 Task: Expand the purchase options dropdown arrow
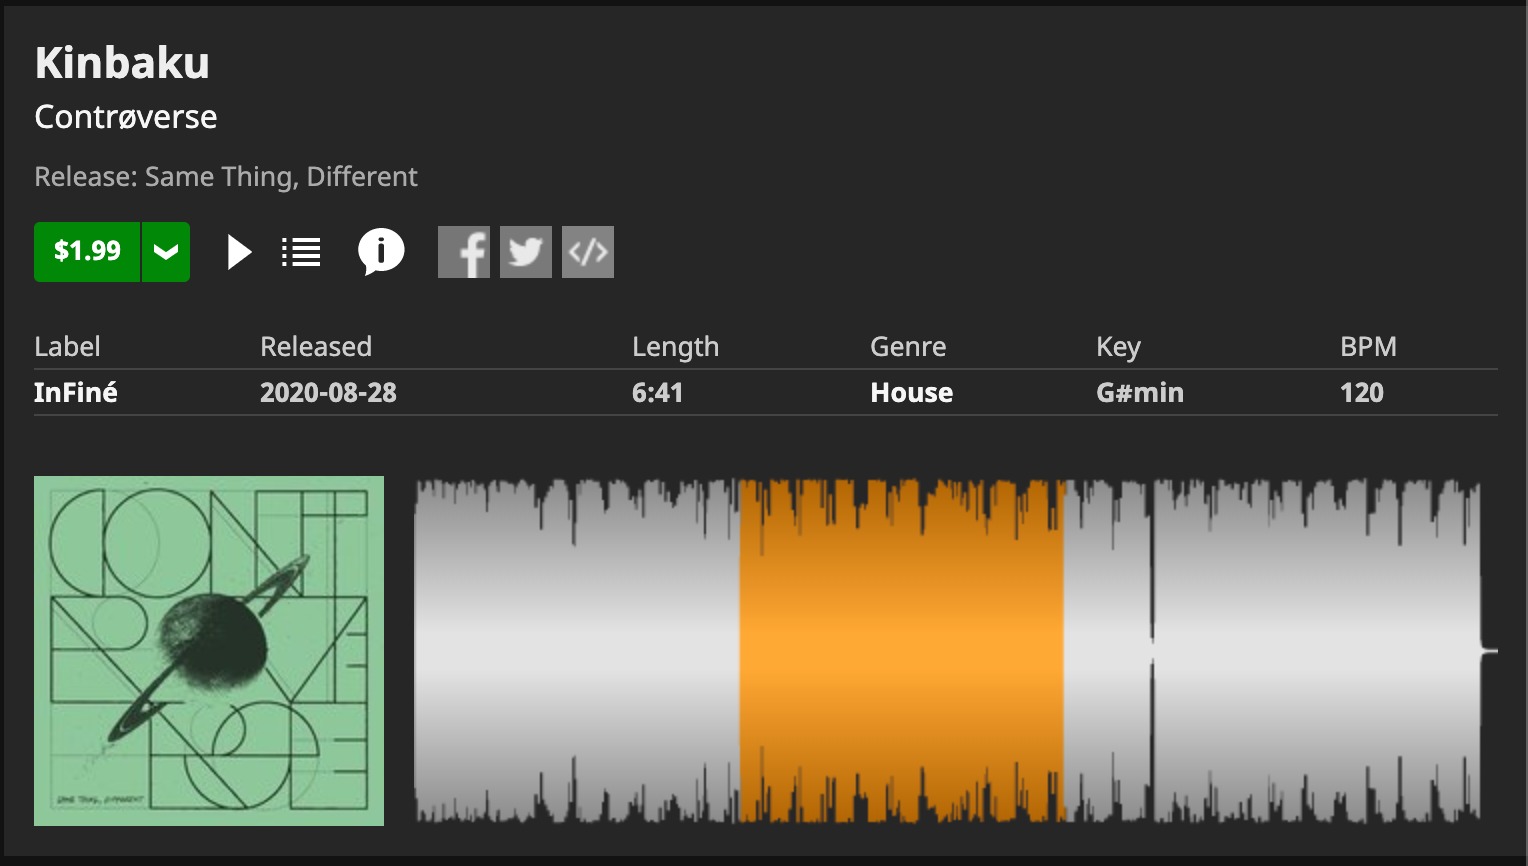pyautogui.click(x=166, y=252)
